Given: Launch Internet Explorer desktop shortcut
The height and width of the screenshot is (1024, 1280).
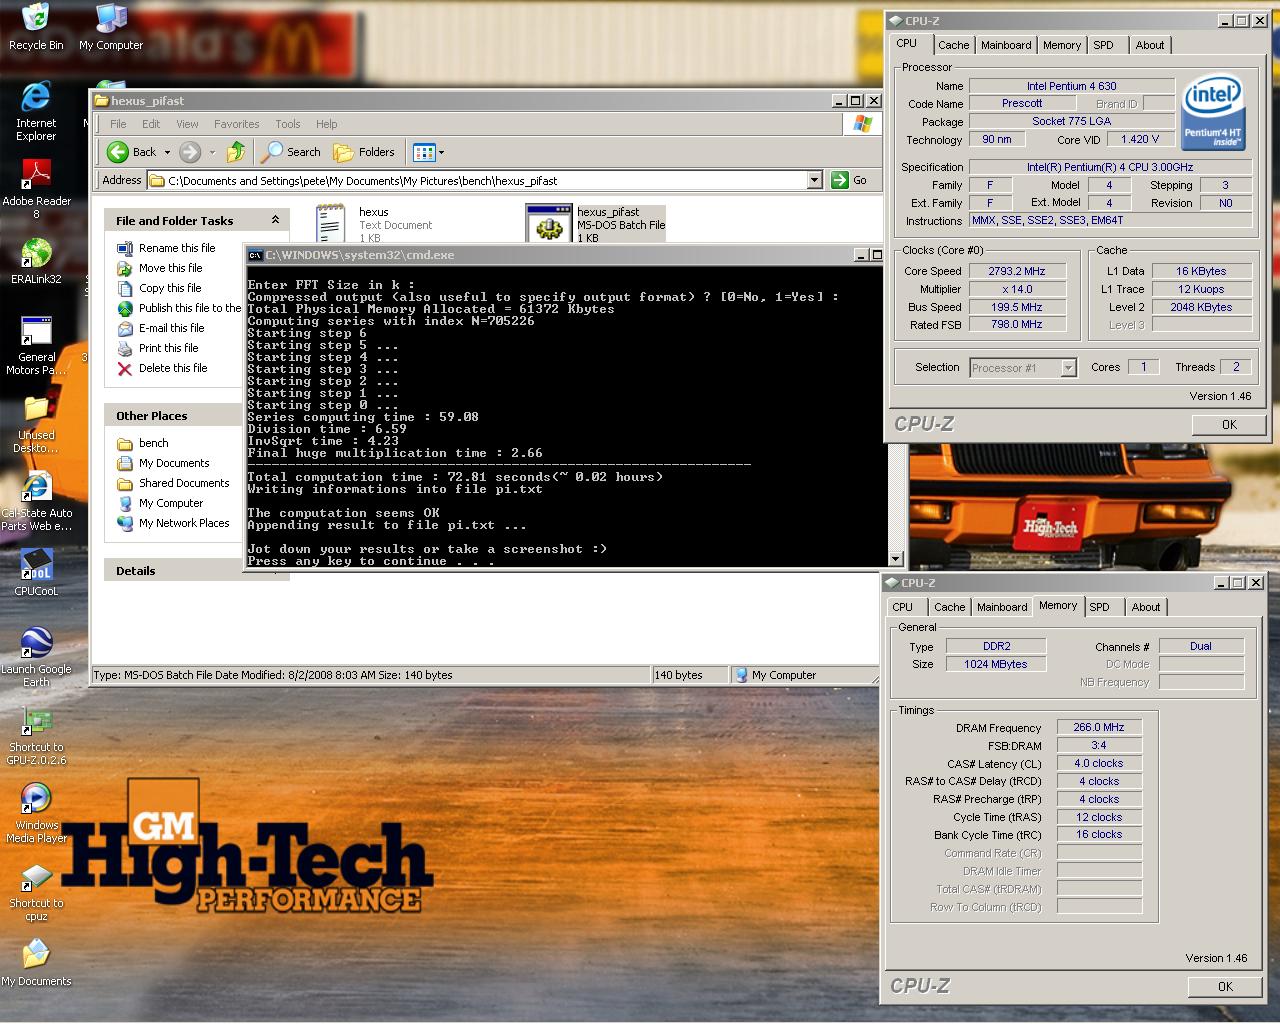Looking at the screenshot, I should (36, 111).
